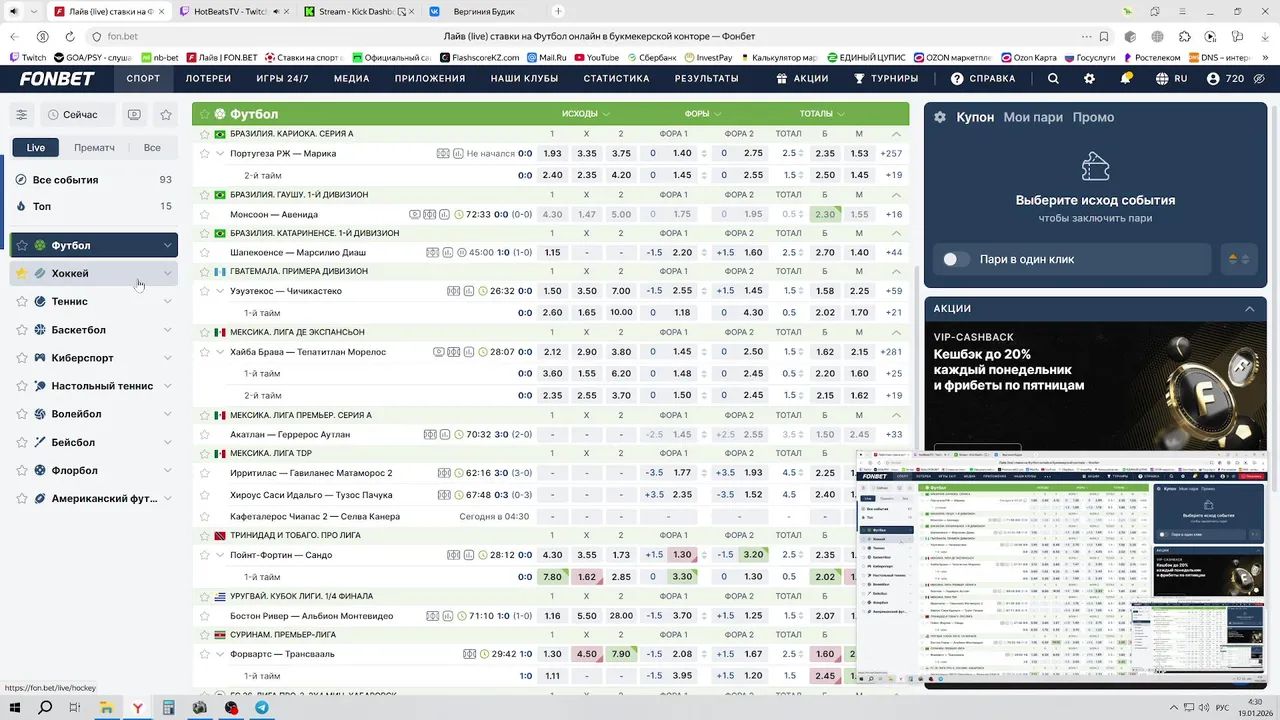Switch to the Мои пари tab
Screen dimensions: 1280x720
click(1033, 117)
